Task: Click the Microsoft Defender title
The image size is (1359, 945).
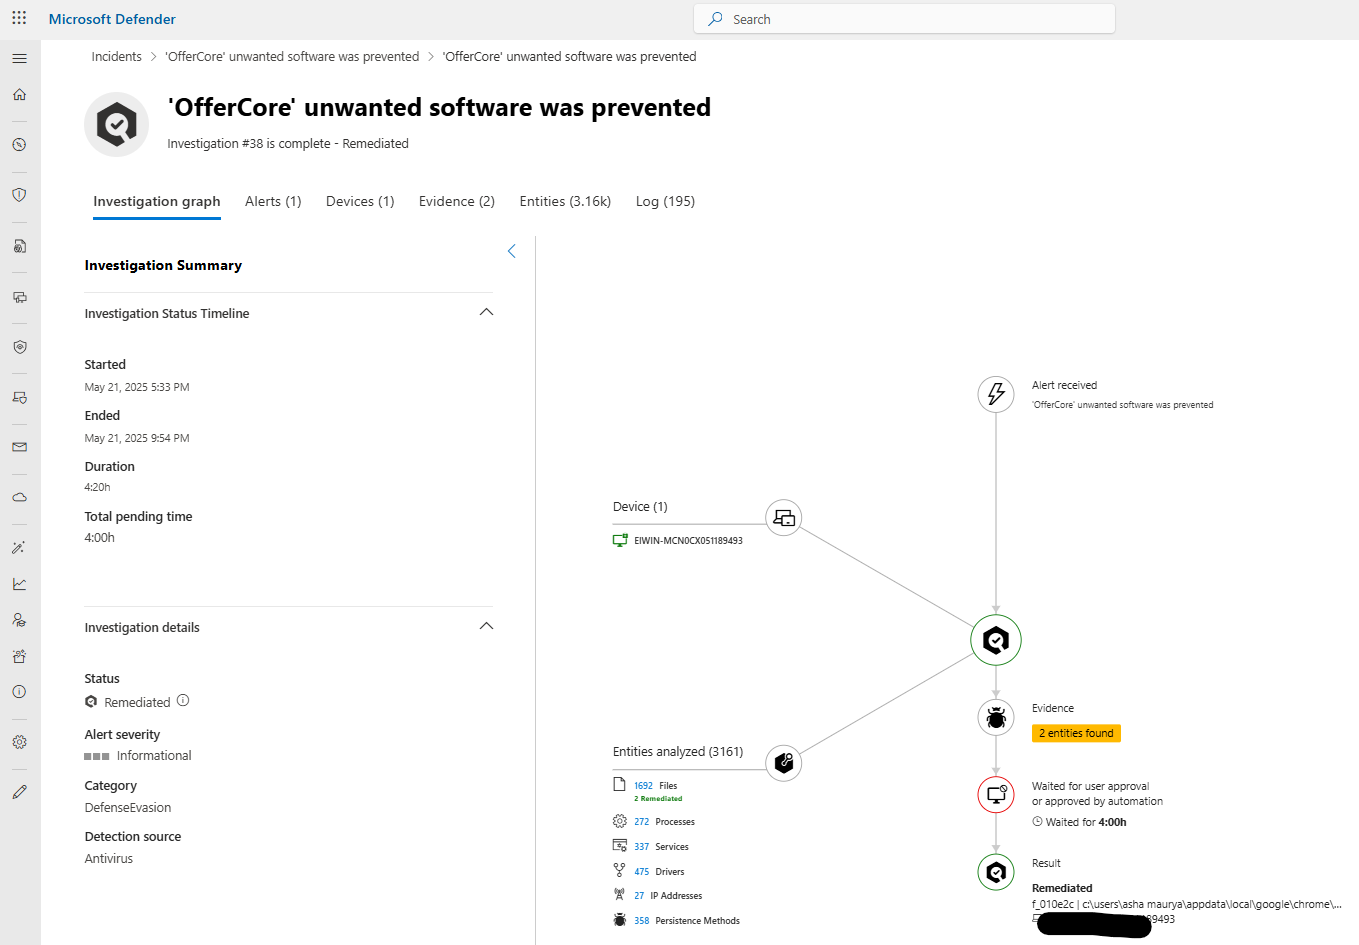Action: pyautogui.click(x=112, y=19)
